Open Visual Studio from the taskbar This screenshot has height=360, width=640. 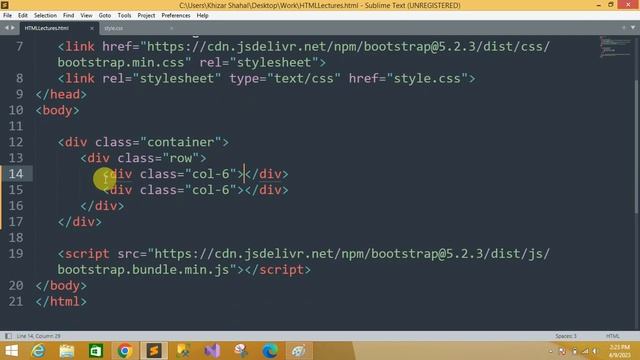212,351
